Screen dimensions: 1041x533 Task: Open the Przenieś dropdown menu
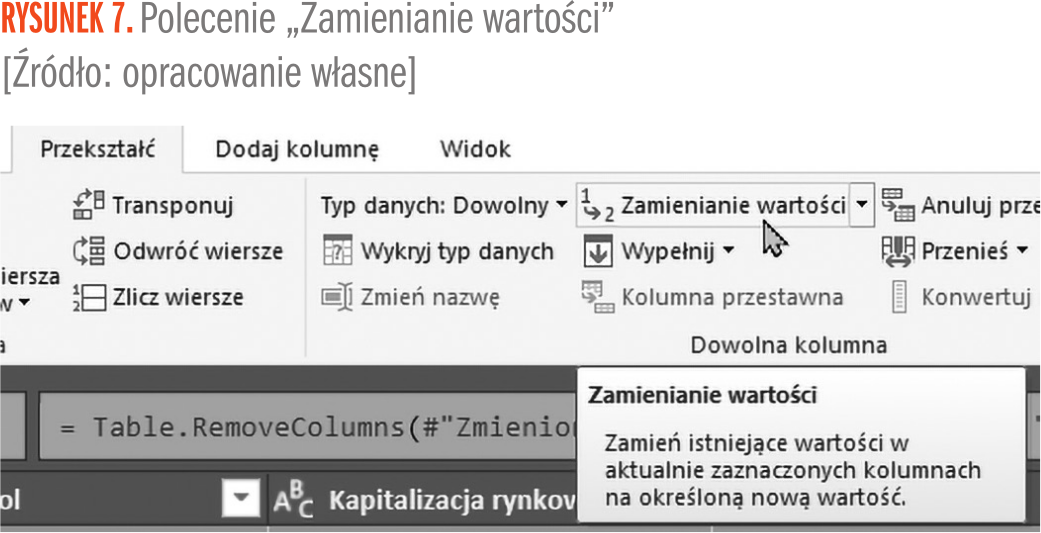(x=1021, y=251)
